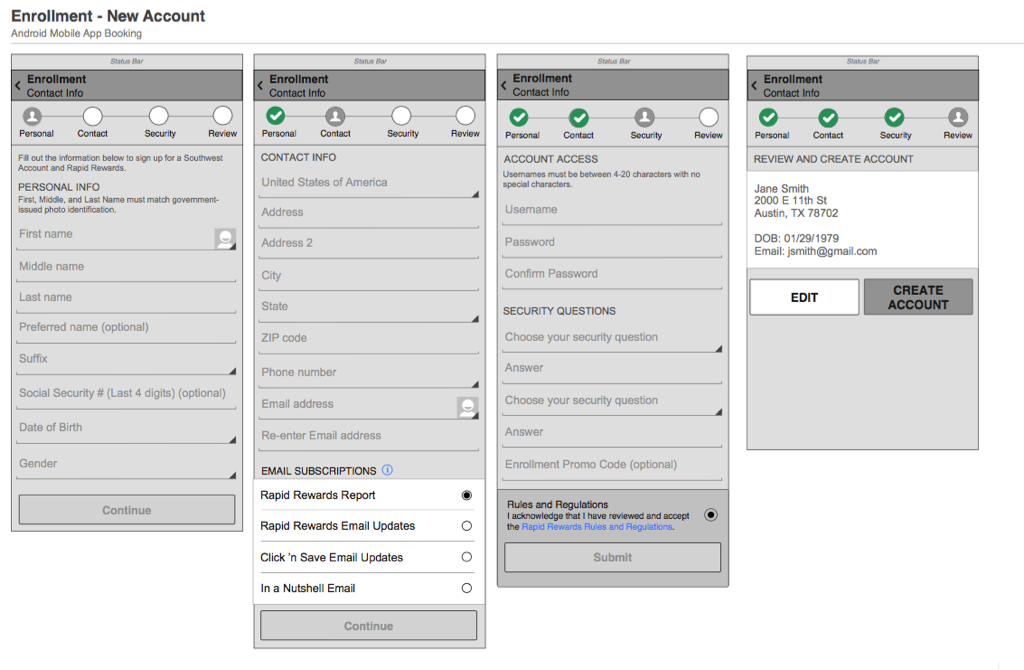This screenshot has height=670, width=1024.
Task: Toggle the Rules and Regulations acknowledgment
Action: [710, 515]
